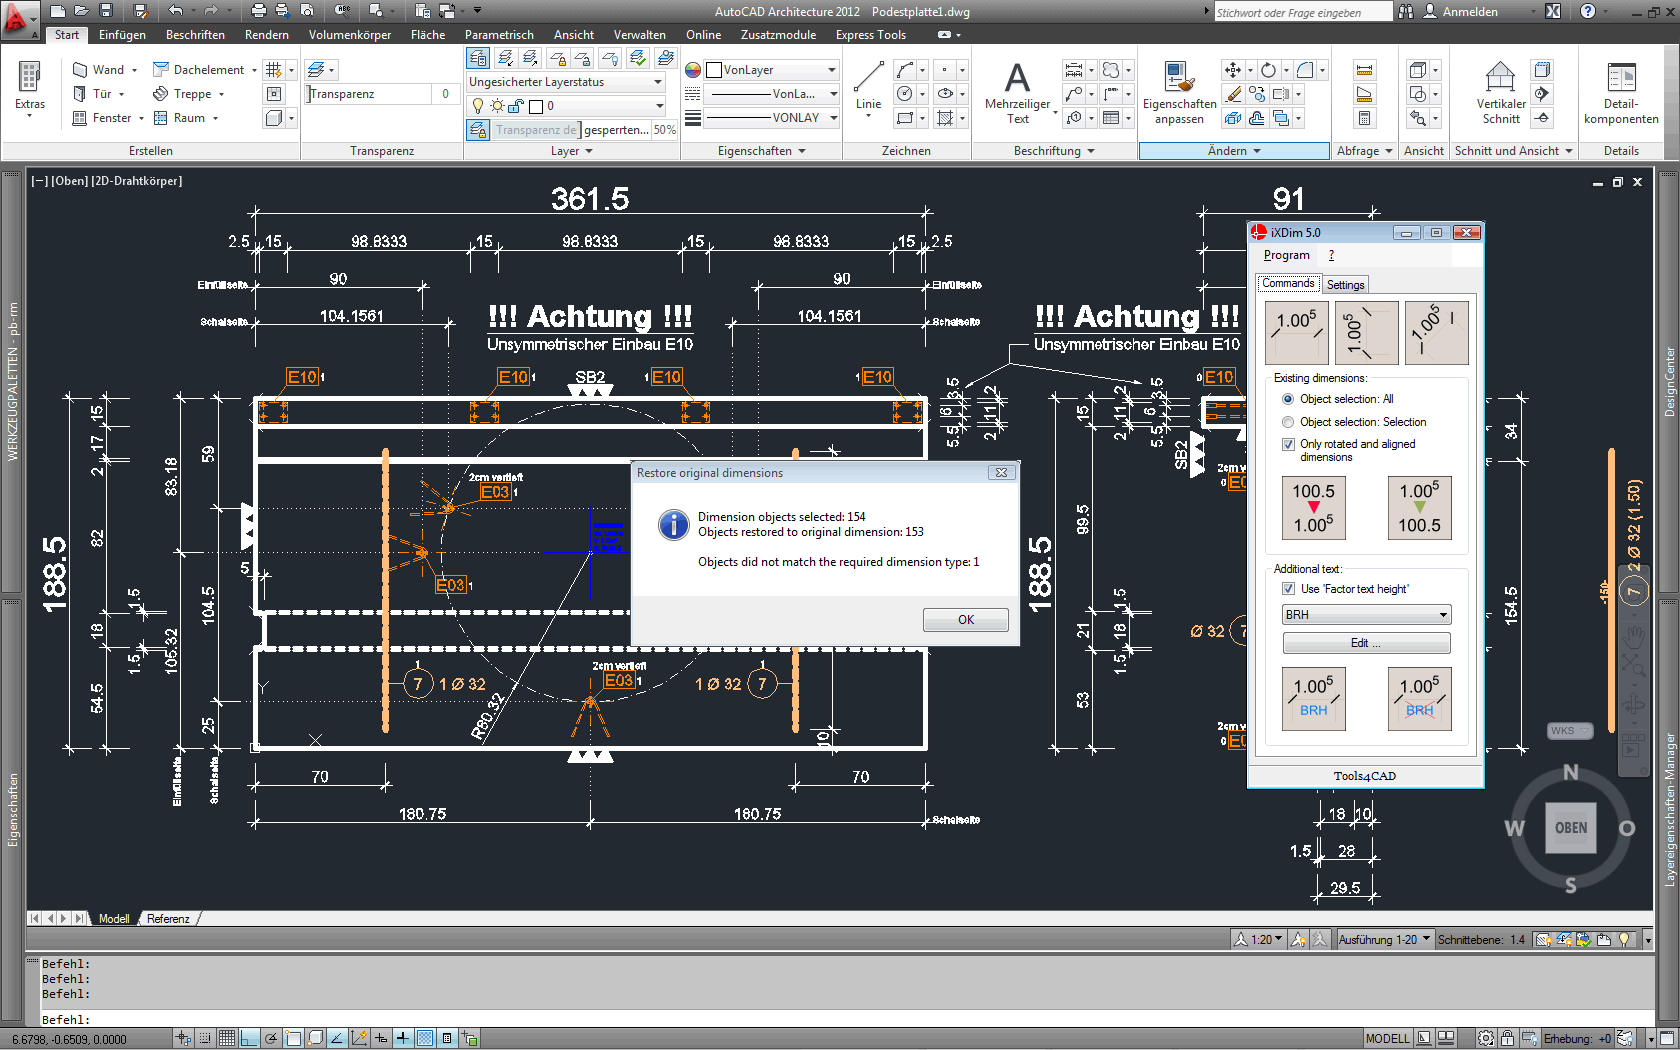This screenshot has height=1050, width=1680.
Task: Open layer 0 dropdown list
Action: pos(565,106)
